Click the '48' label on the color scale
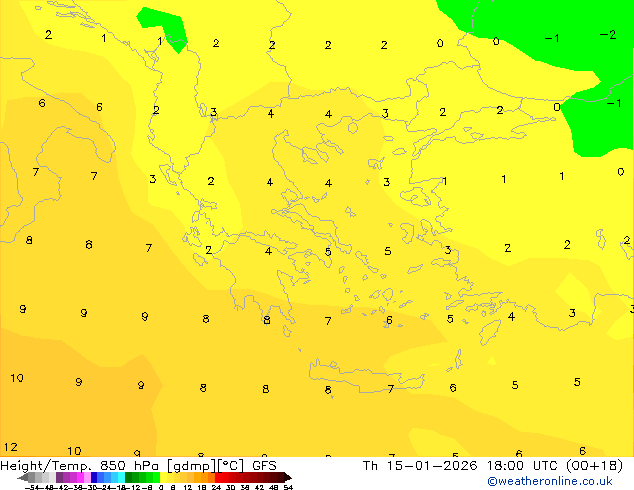The width and height of the screenshot is (634, 490). coord(273,487)
